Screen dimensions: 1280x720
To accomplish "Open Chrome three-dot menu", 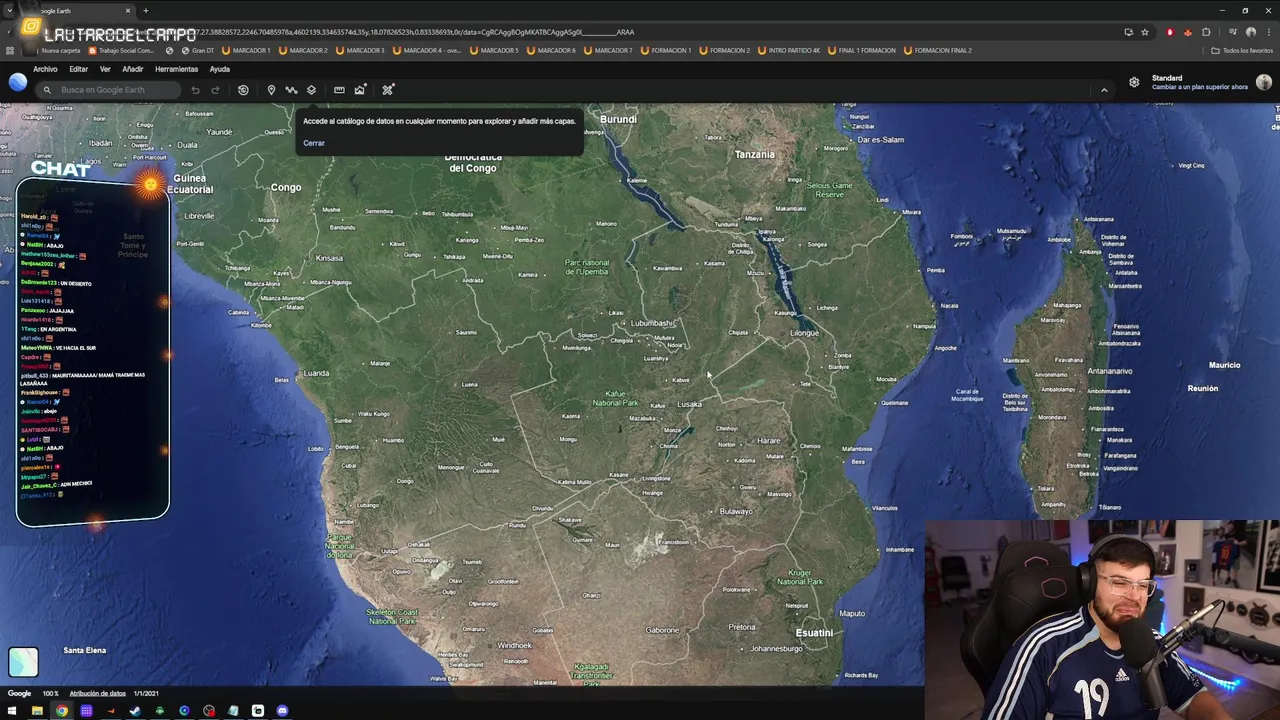I will pos(1268,32).
